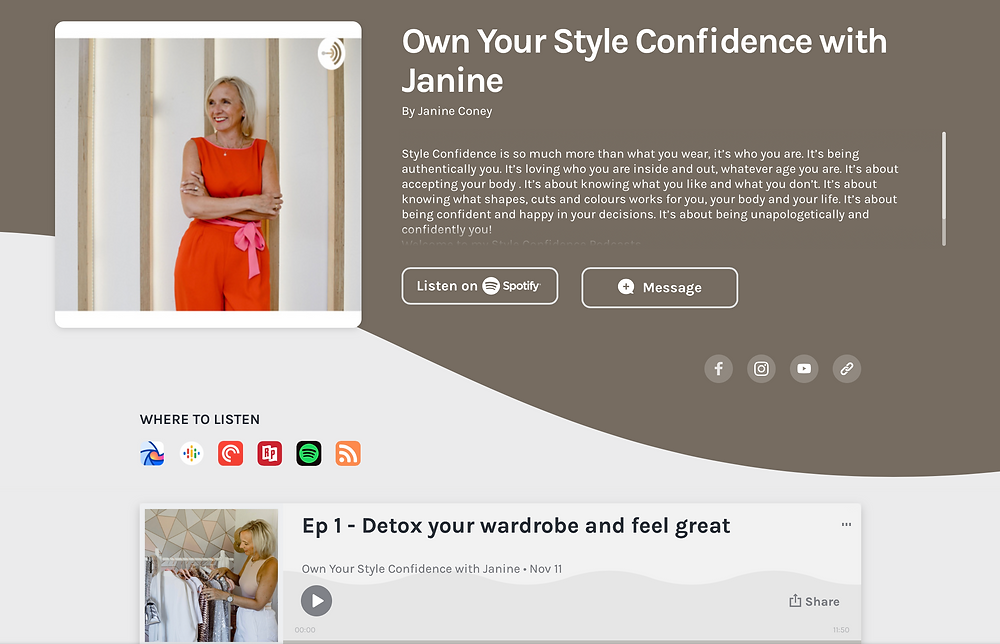1000x644 pixels.
Task: Click podcast title Own Your Style Confidence with Janine
Action: pyautogui.click(x=644, y=61)
